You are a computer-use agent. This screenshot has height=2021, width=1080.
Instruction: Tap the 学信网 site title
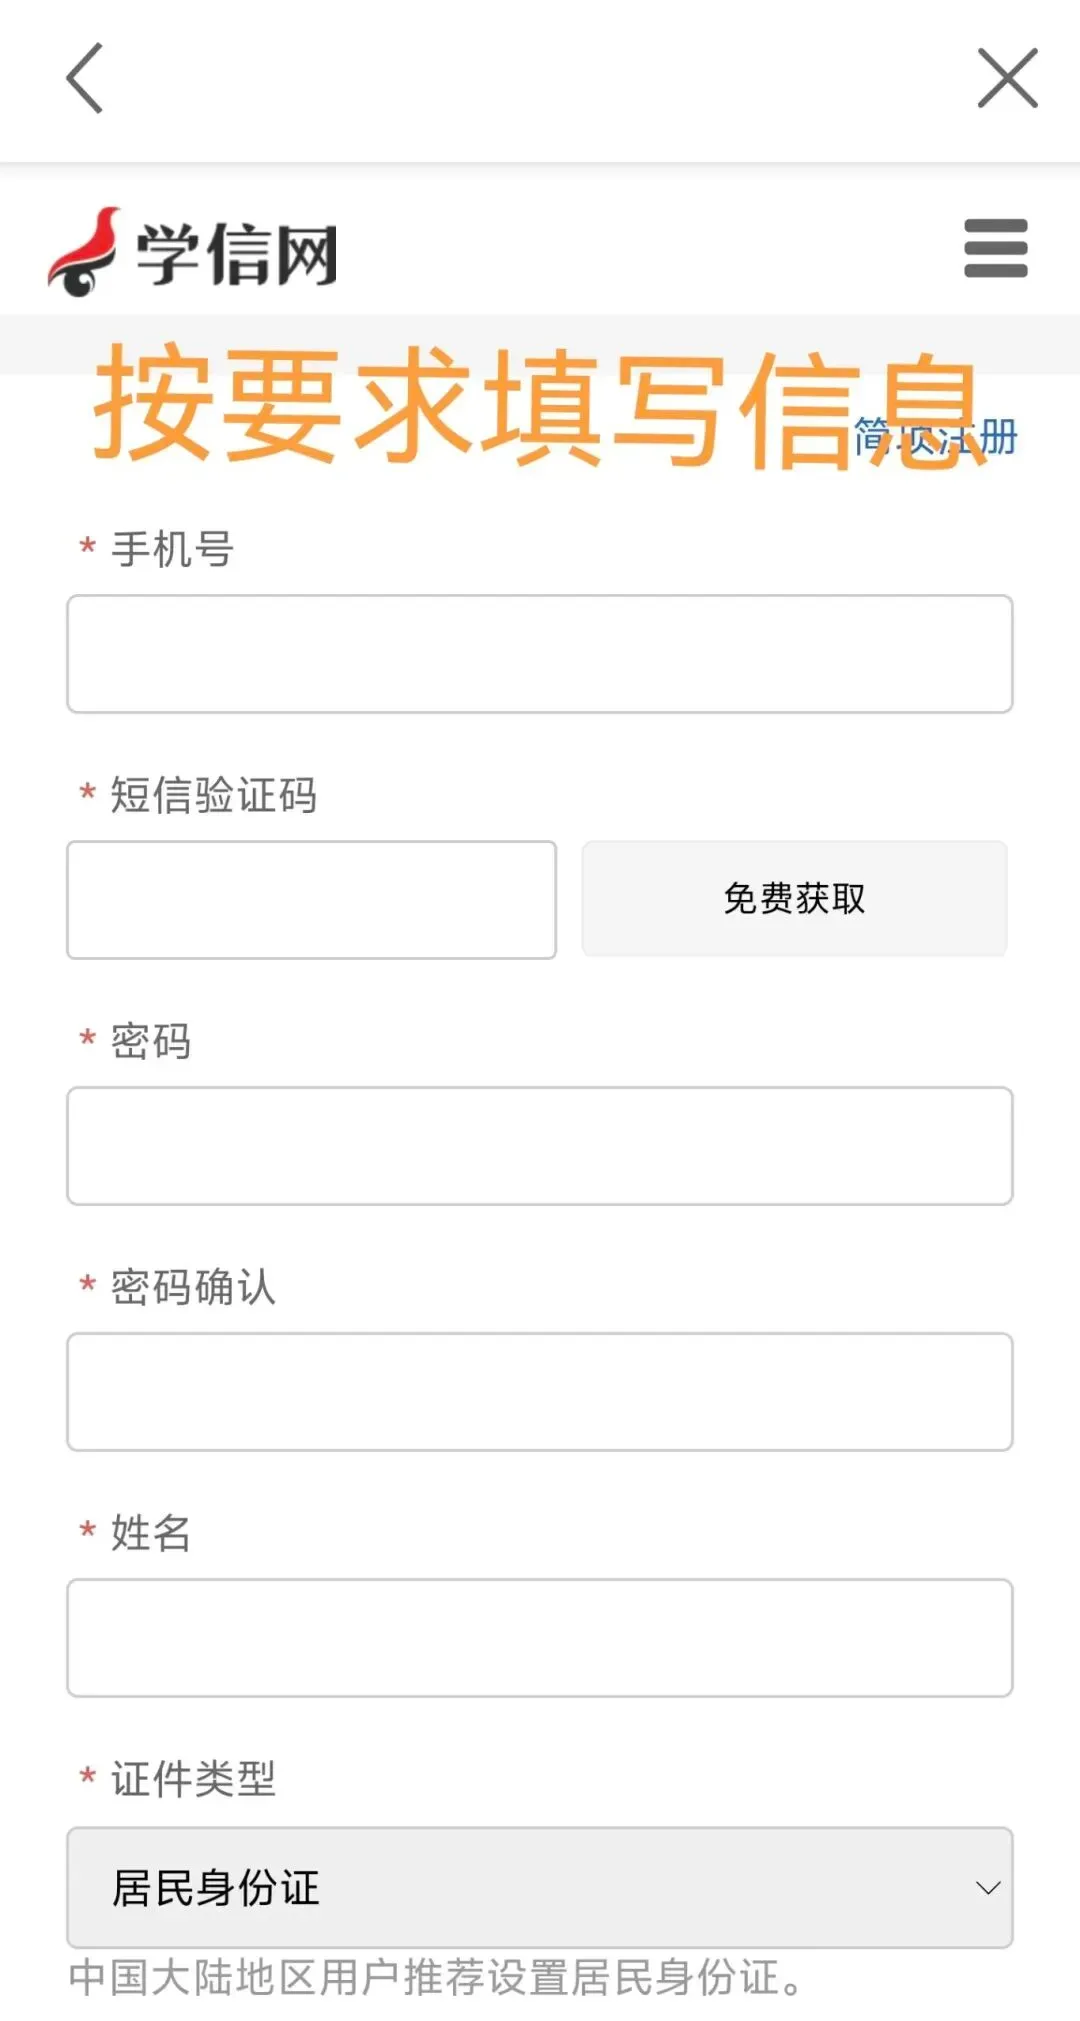237,254
